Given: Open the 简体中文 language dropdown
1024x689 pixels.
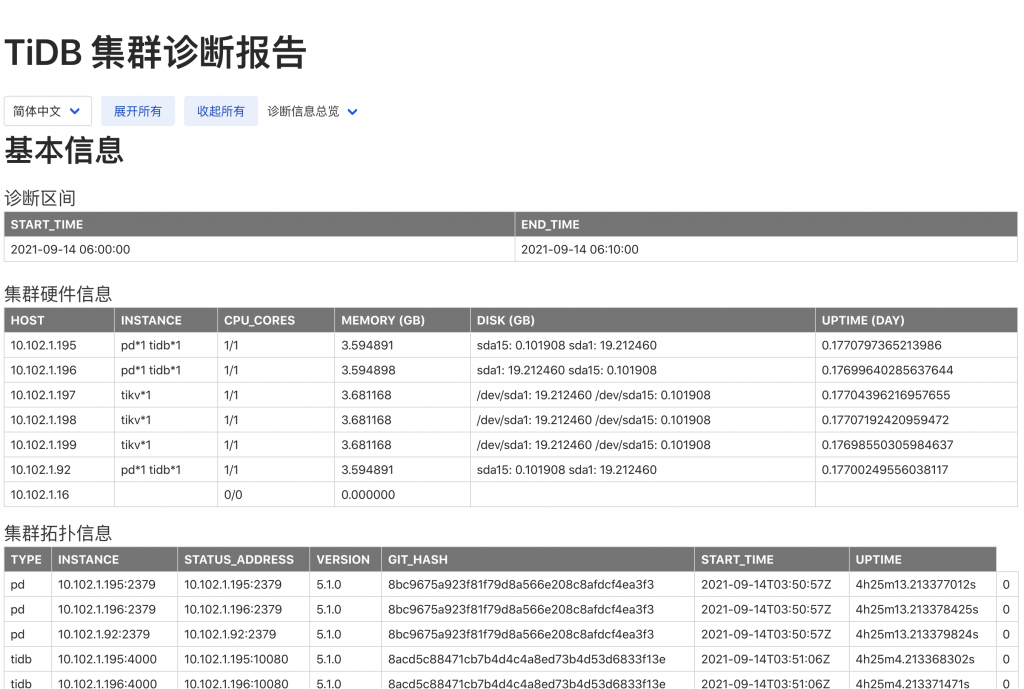Looking at the screenshot, I should click(48, 111).
